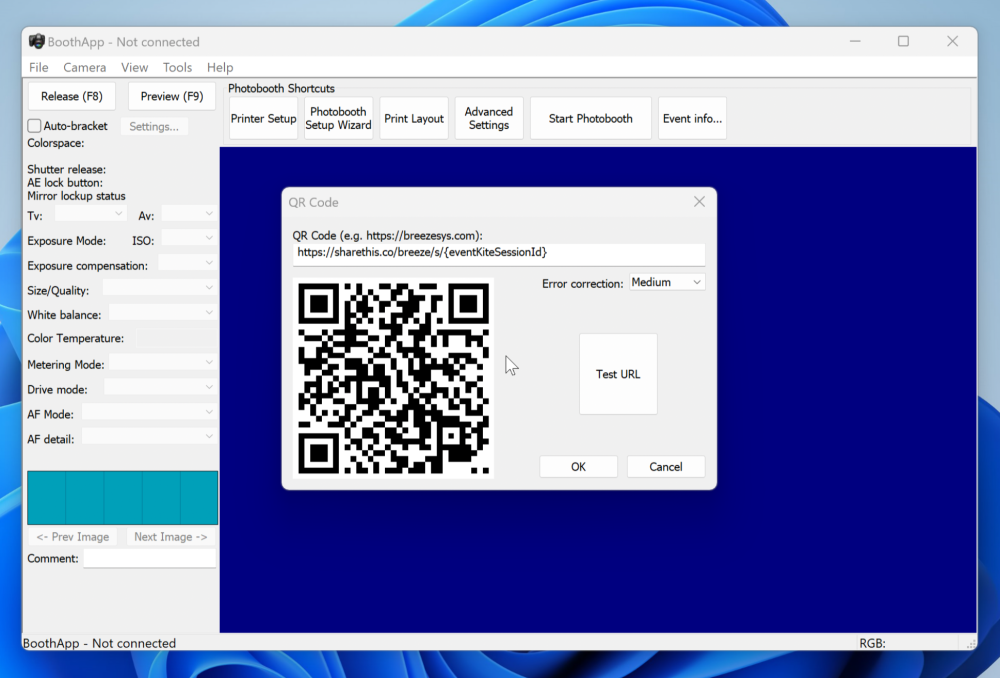
Task: Expand the Av dropdown
Action: pyautogui.click(x=189, y=214)
